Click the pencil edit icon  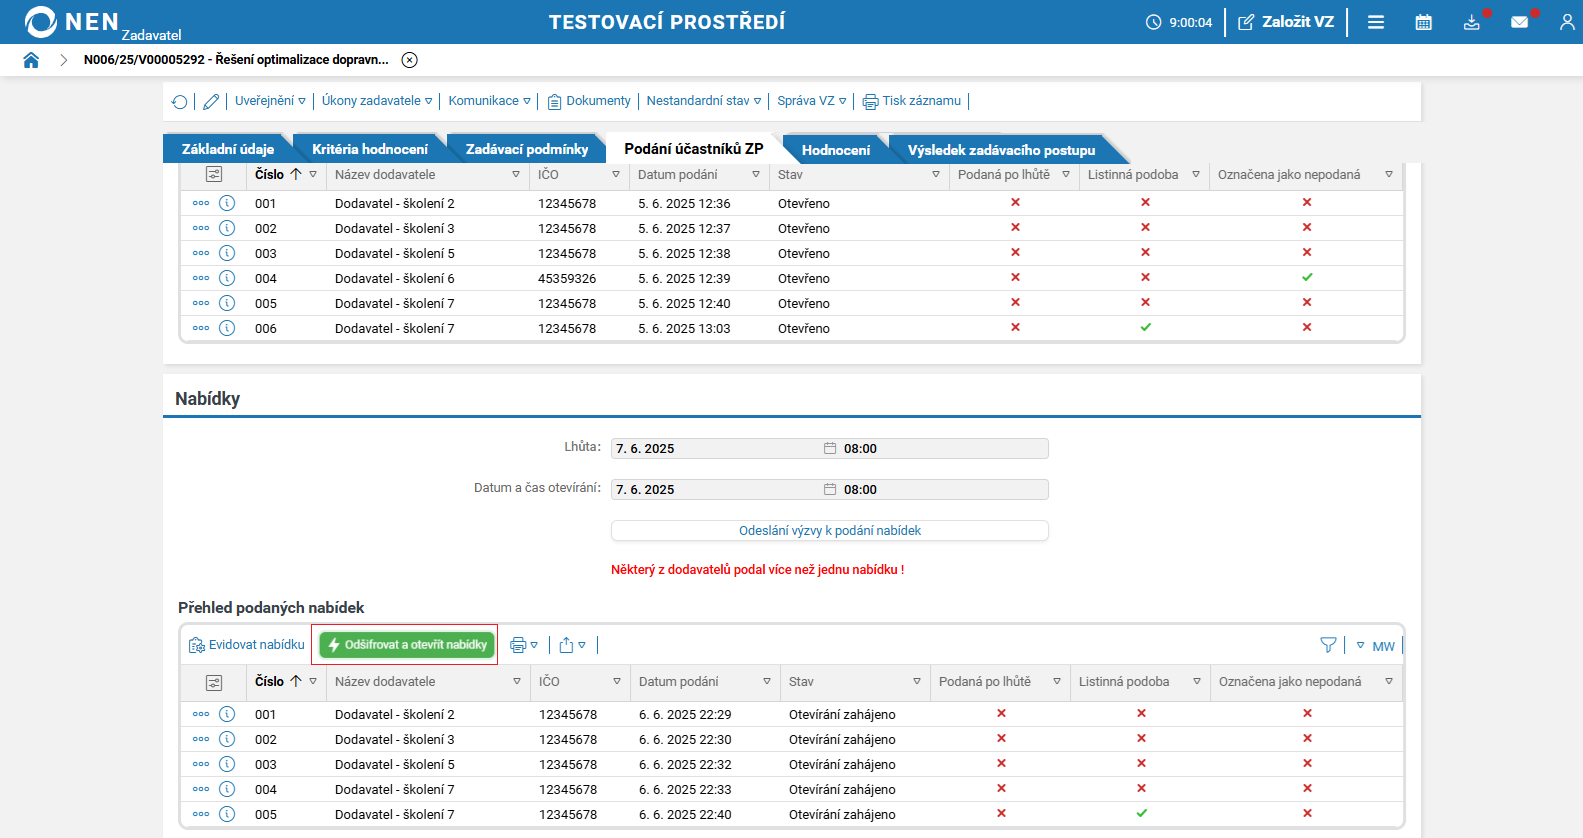tap(211, 102)
